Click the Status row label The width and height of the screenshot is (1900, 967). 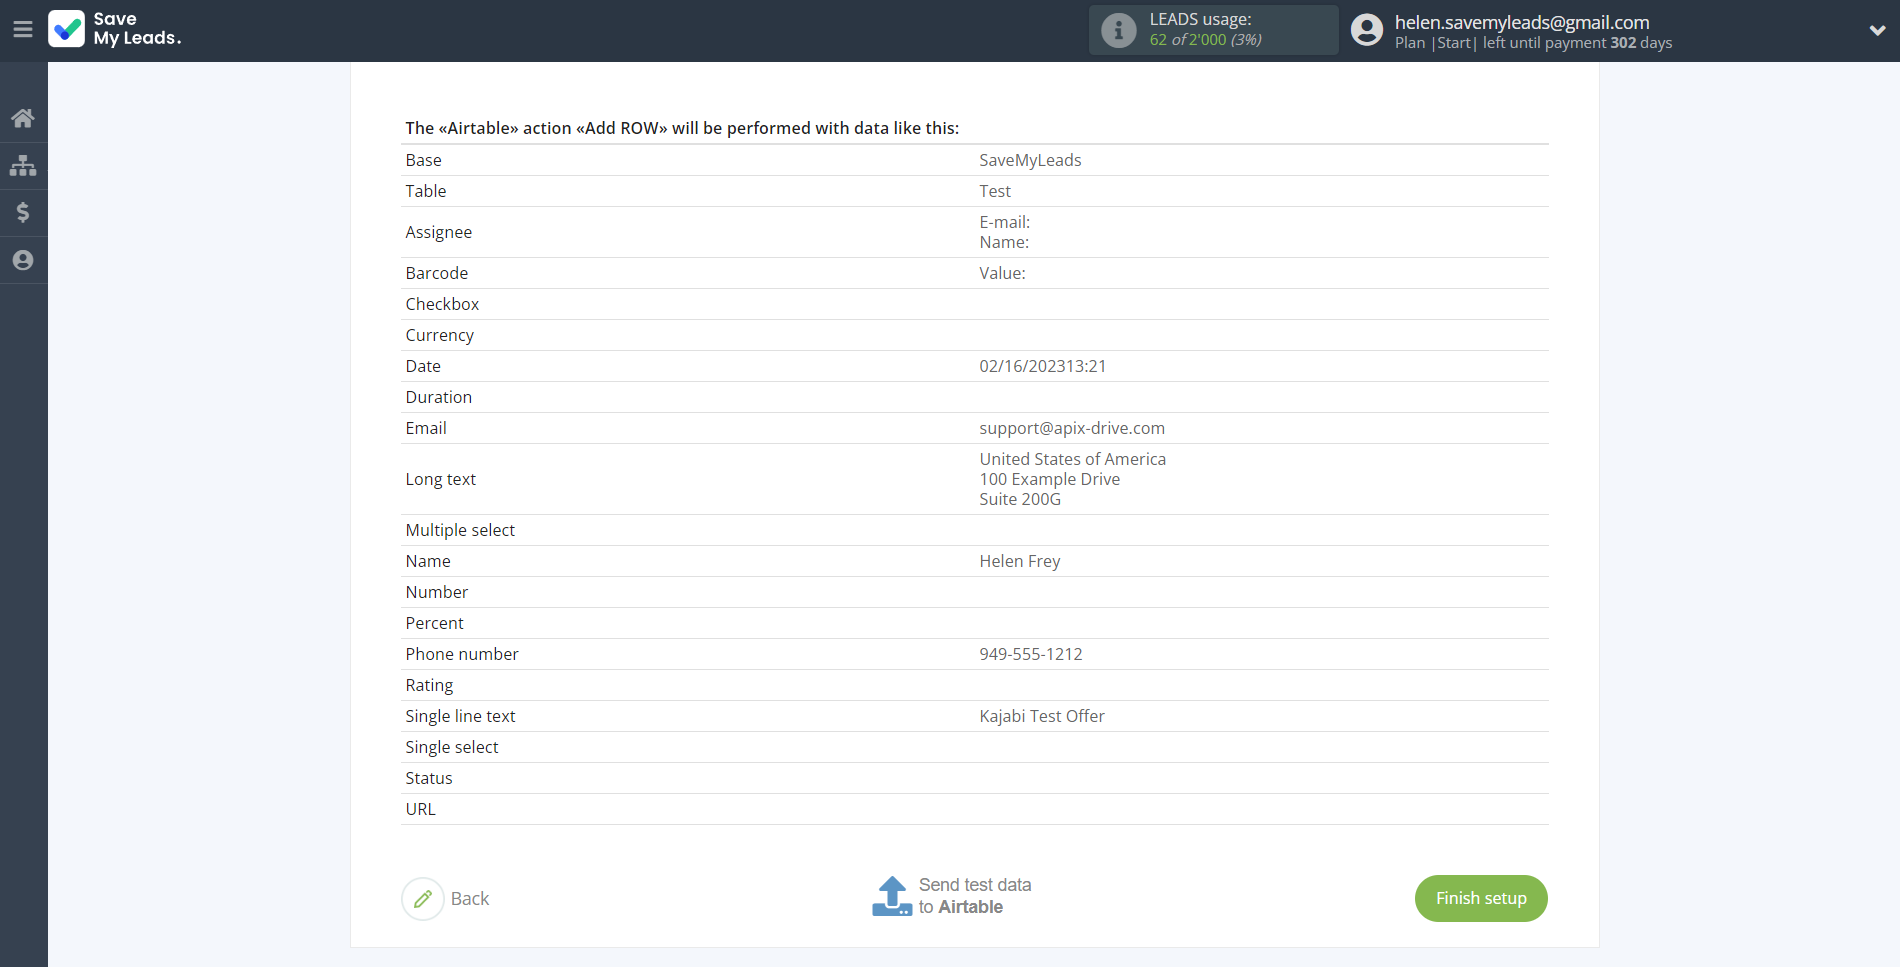[x=429, y=778]
